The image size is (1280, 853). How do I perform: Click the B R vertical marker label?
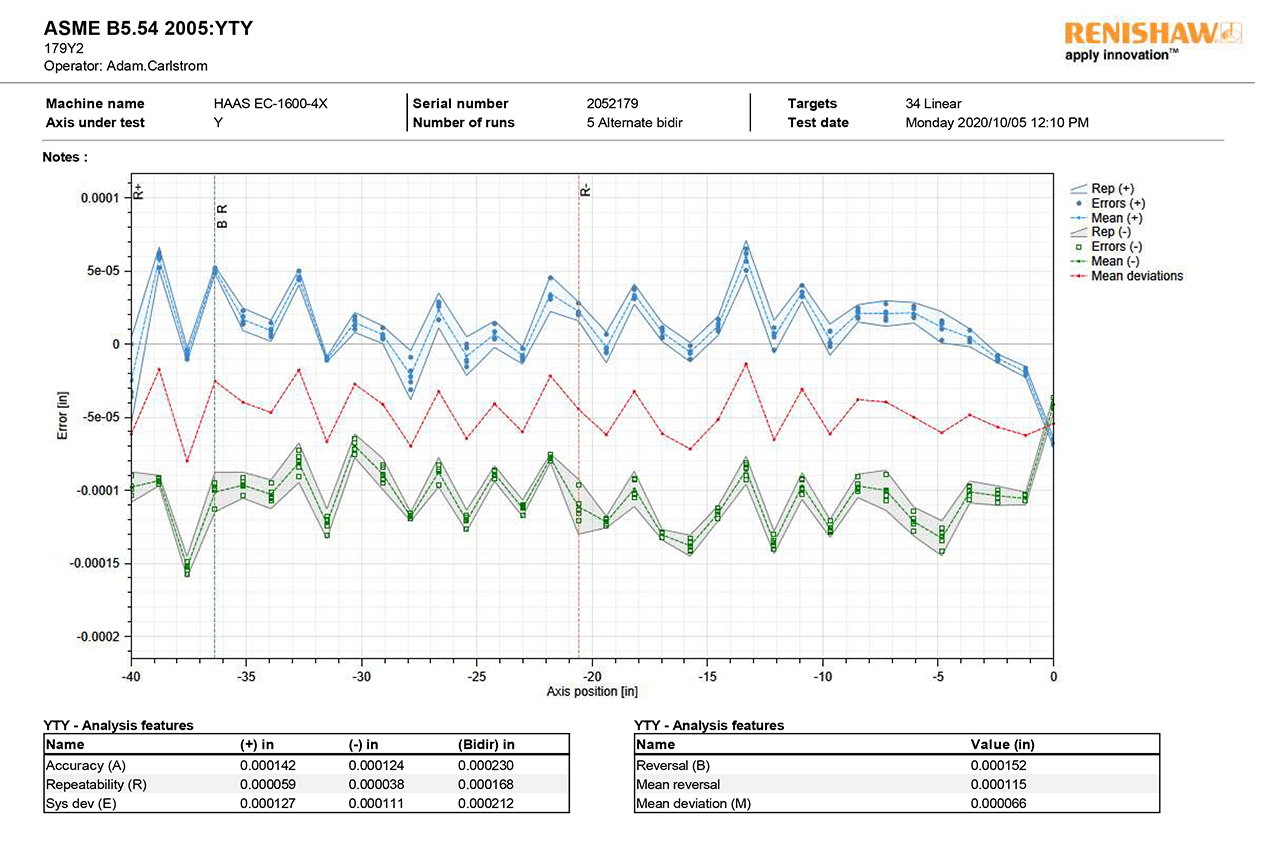tap(223, 216)
